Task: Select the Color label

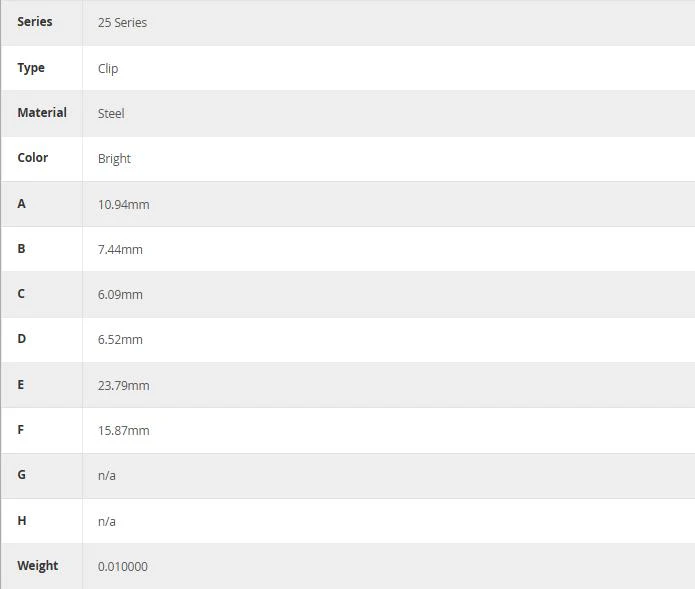Action: 33,158
